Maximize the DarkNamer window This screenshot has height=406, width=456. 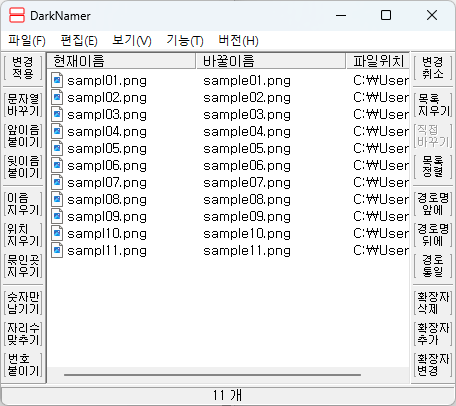[x=386, y=15]
